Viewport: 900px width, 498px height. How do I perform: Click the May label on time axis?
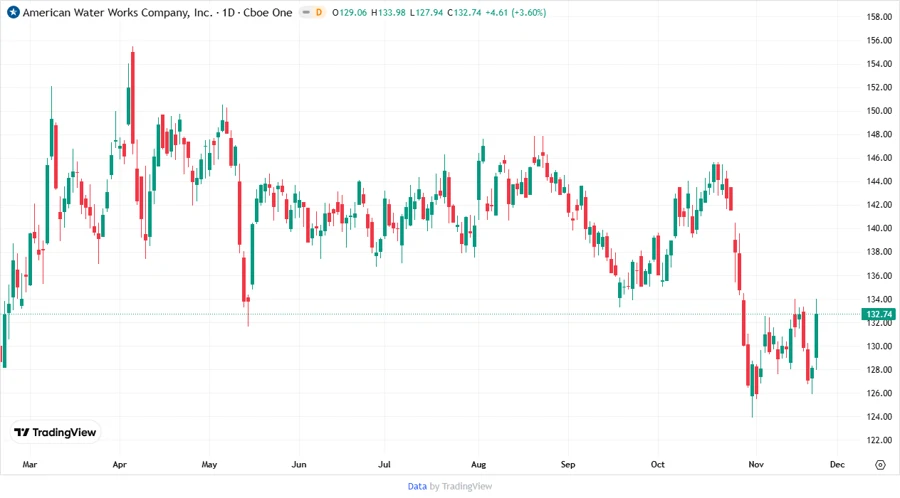(x=210, y=465)
